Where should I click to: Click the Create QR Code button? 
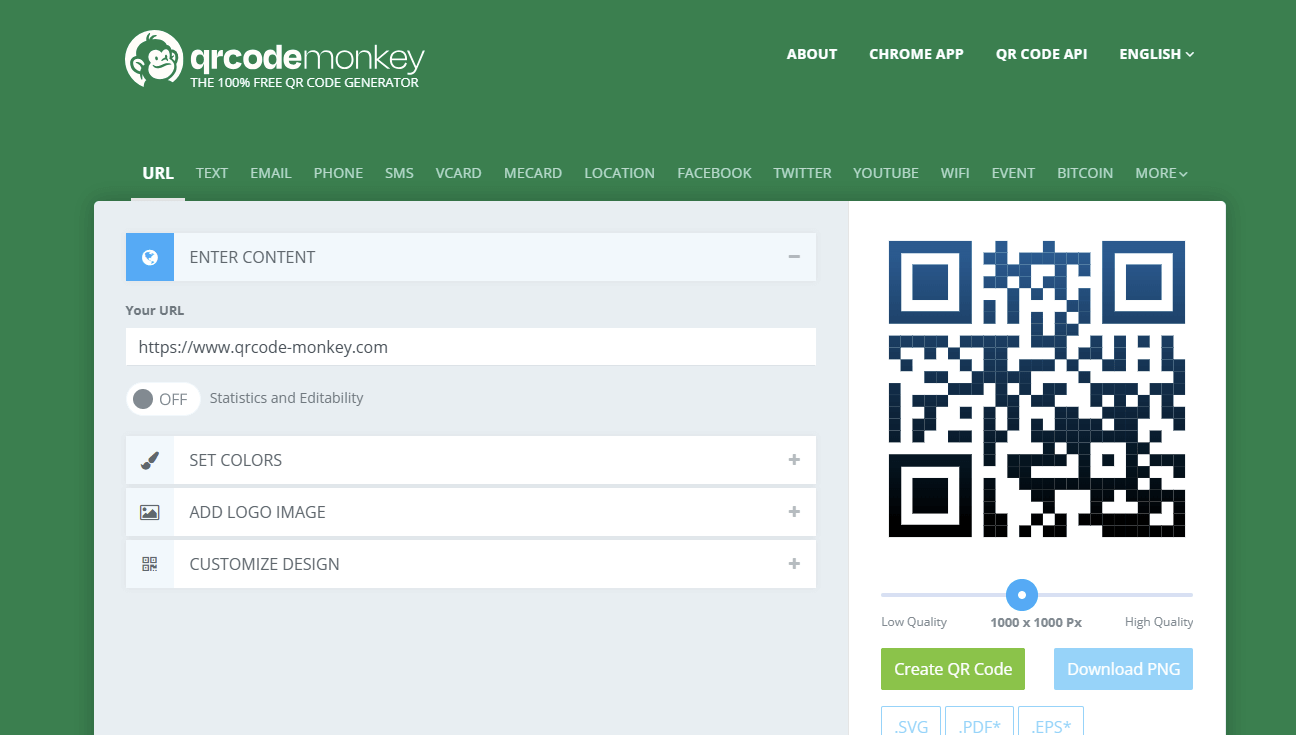point(953,669)
